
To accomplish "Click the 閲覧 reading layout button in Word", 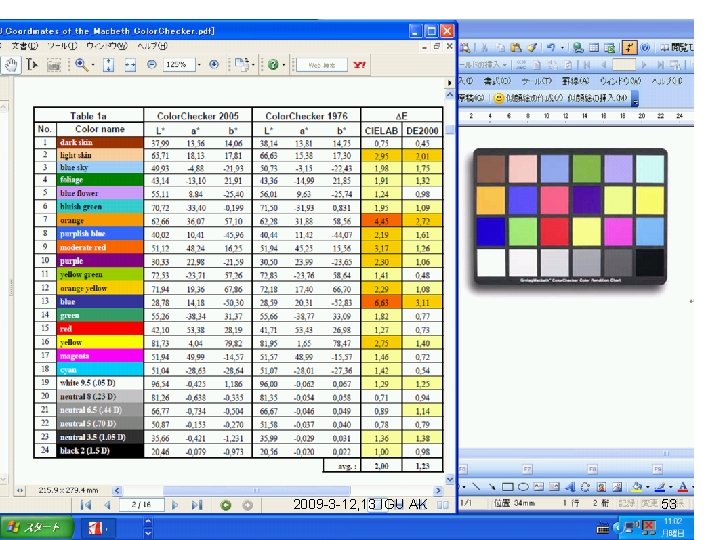I will click(x=677, y=47).
